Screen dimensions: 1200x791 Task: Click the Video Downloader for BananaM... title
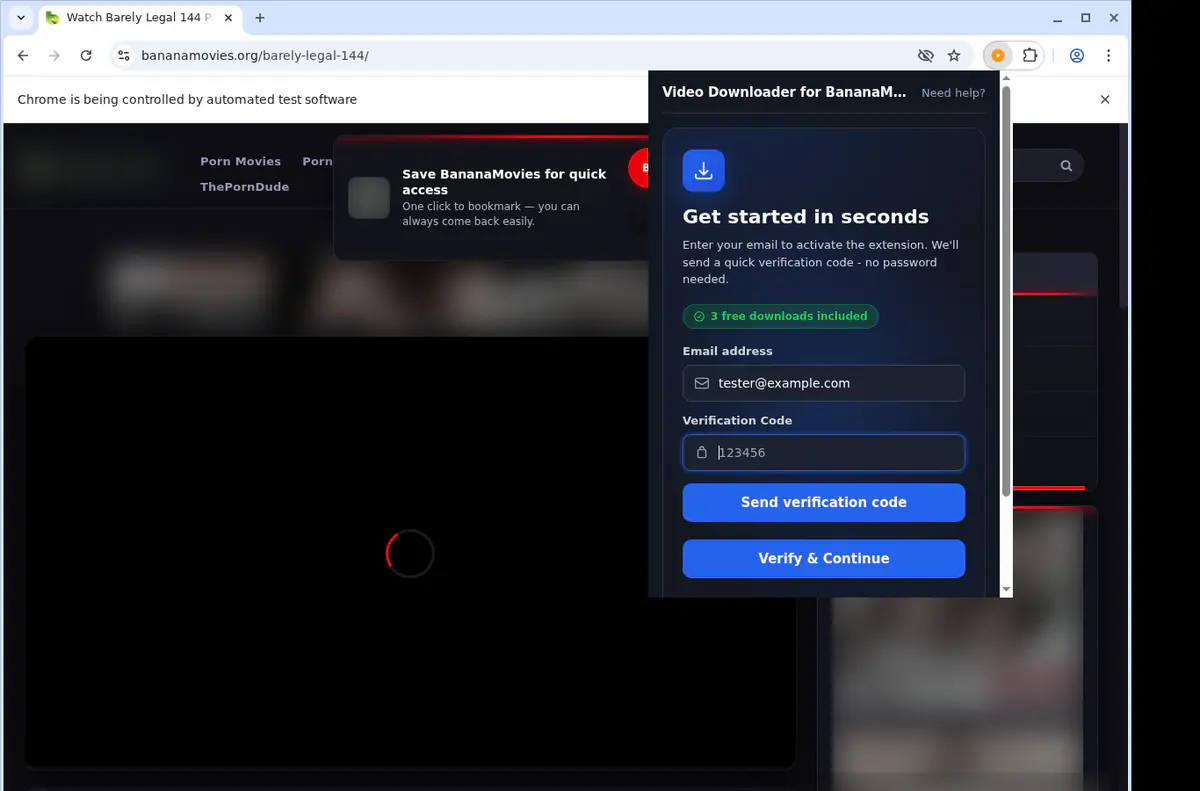pyautogui.click(x=784, y=92)
